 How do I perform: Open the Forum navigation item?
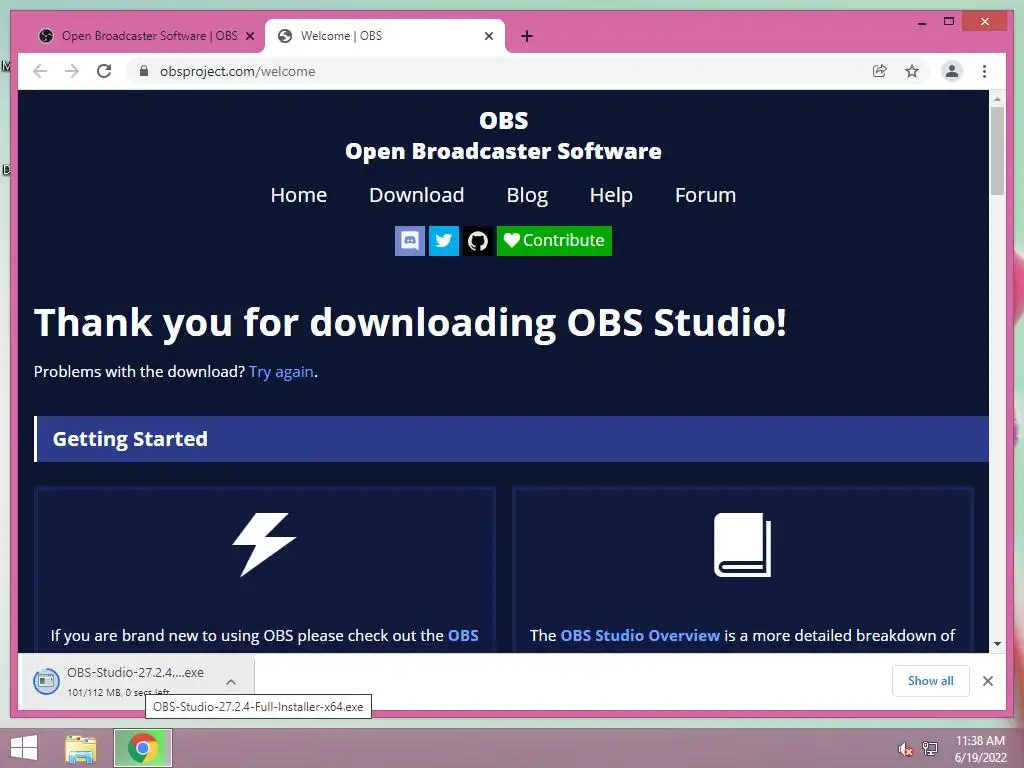705,195
